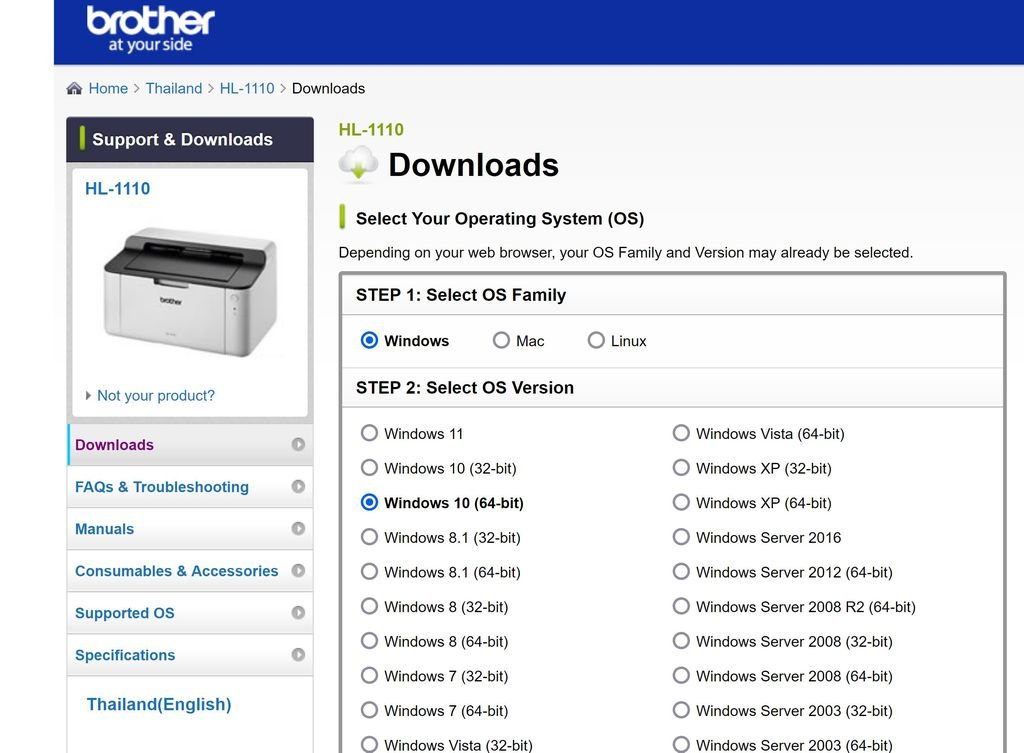Choose the Windows 10 (32-bit) option
1024x753 pixels.
coord(369,468)
